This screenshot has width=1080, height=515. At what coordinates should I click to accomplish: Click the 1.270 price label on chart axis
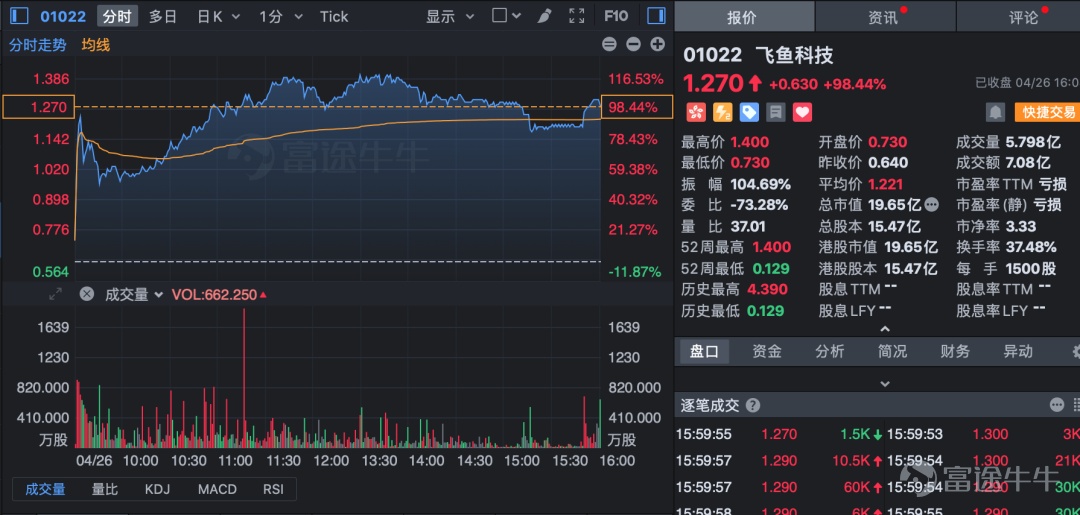38,107
